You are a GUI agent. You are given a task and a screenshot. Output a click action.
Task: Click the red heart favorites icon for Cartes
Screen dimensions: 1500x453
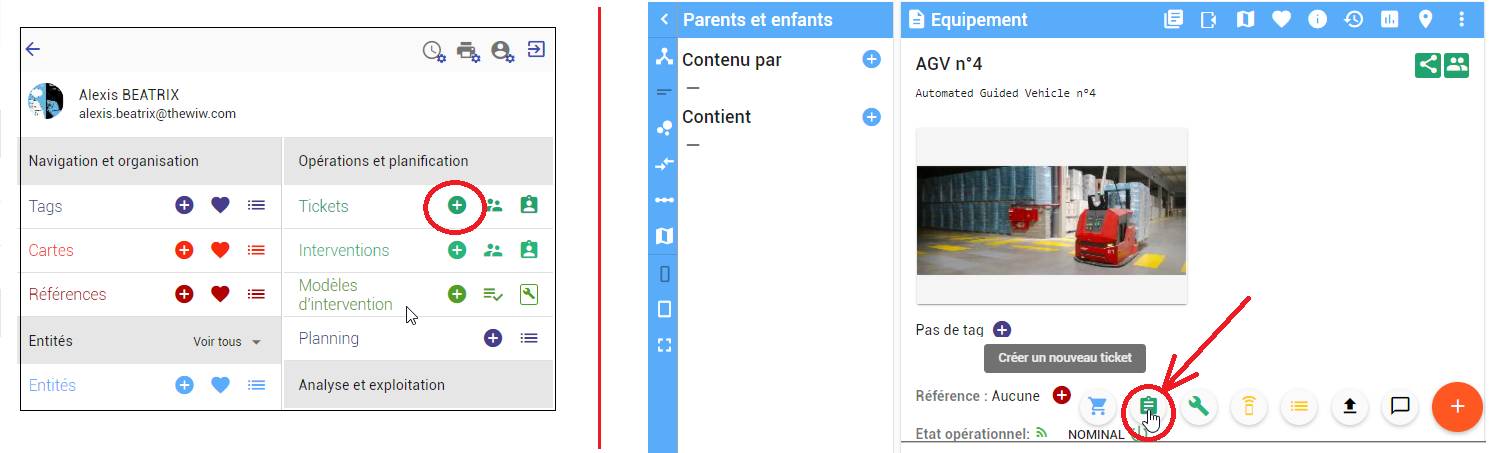[220, 250]
